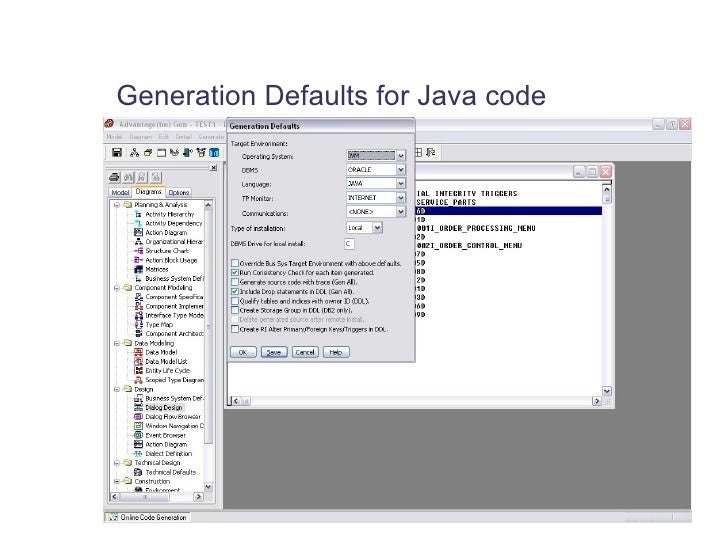Open DBMS dropdown showing ORACLE
This screenshot has height=546, width=728.
(x=401, y=169)
